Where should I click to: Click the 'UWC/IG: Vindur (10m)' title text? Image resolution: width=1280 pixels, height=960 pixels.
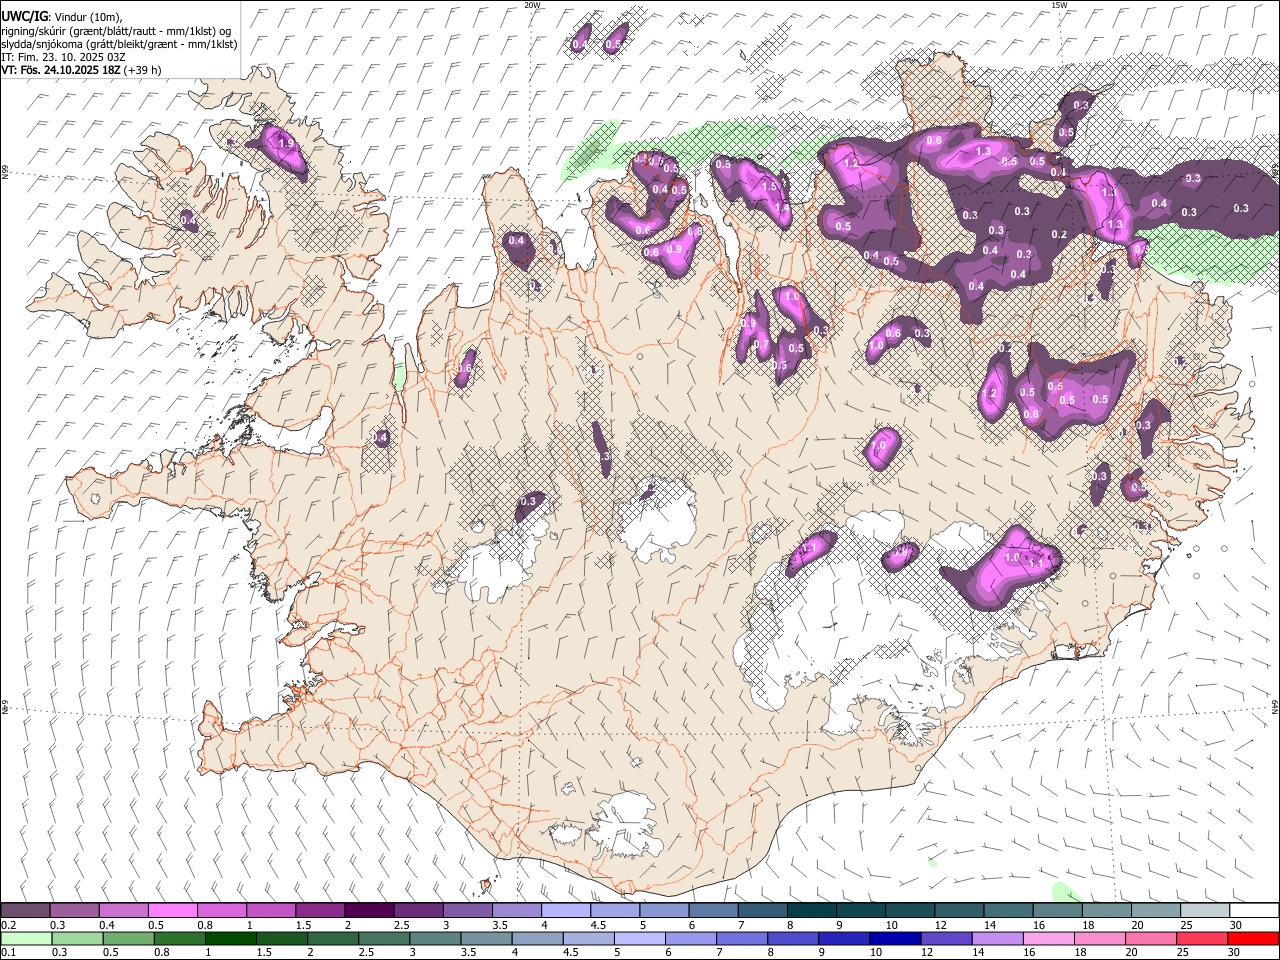click(x=62, y=17)
